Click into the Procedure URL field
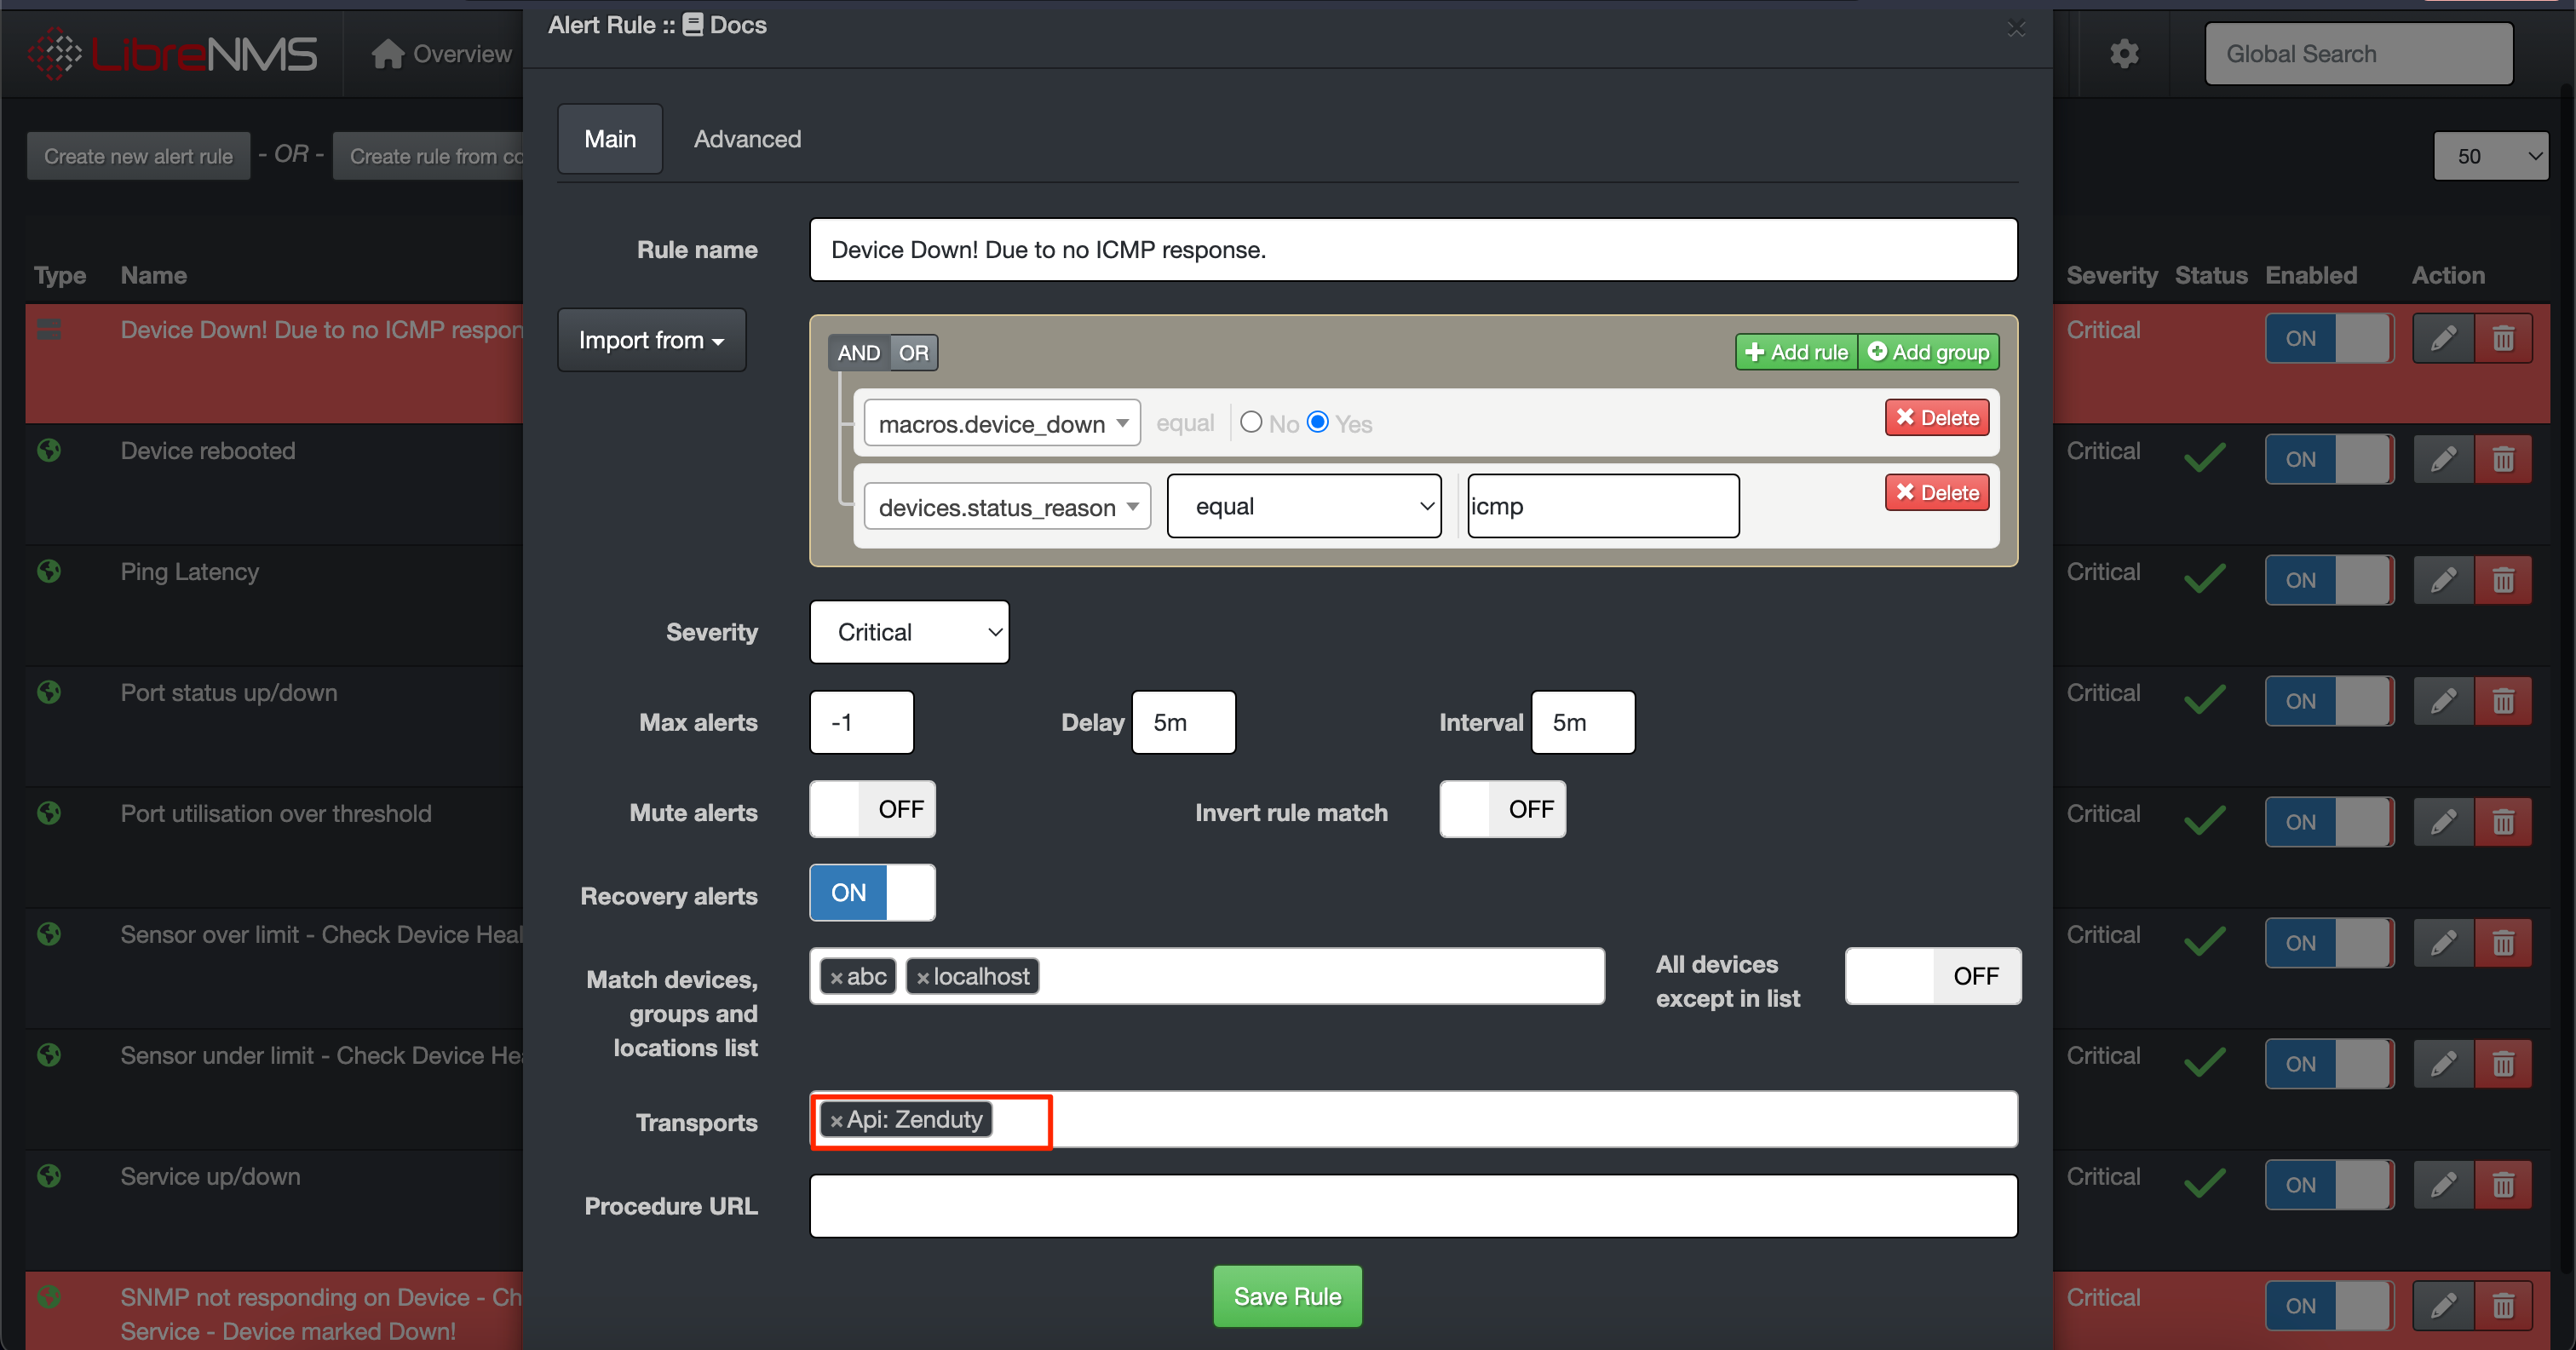The height and width of the screenshot is (1350, 2576). pos(1412,1206)
